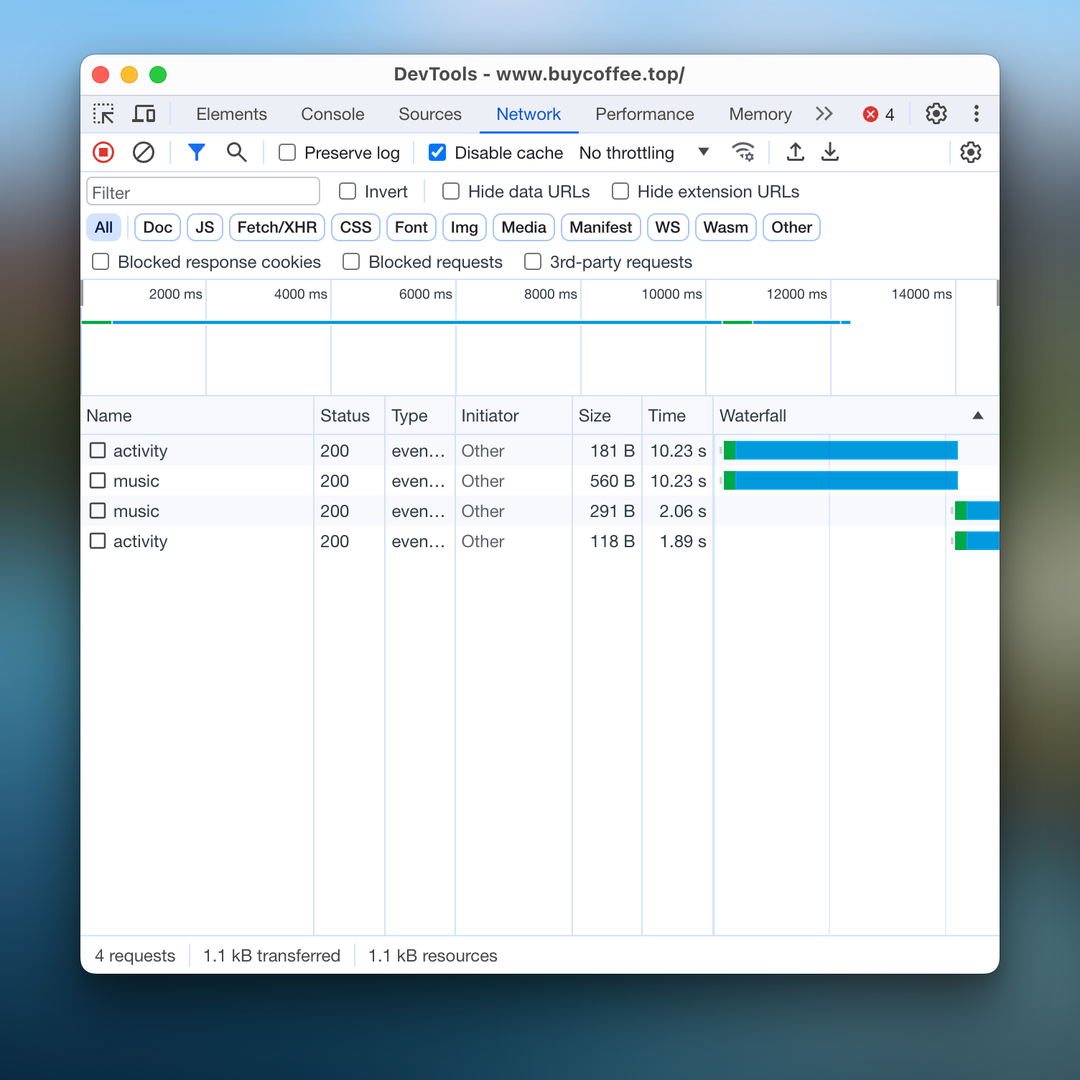This screenshot has width=1080, height=1080.
Task: Open the DevTools three-dot menu
Action: tap(976, 114)
